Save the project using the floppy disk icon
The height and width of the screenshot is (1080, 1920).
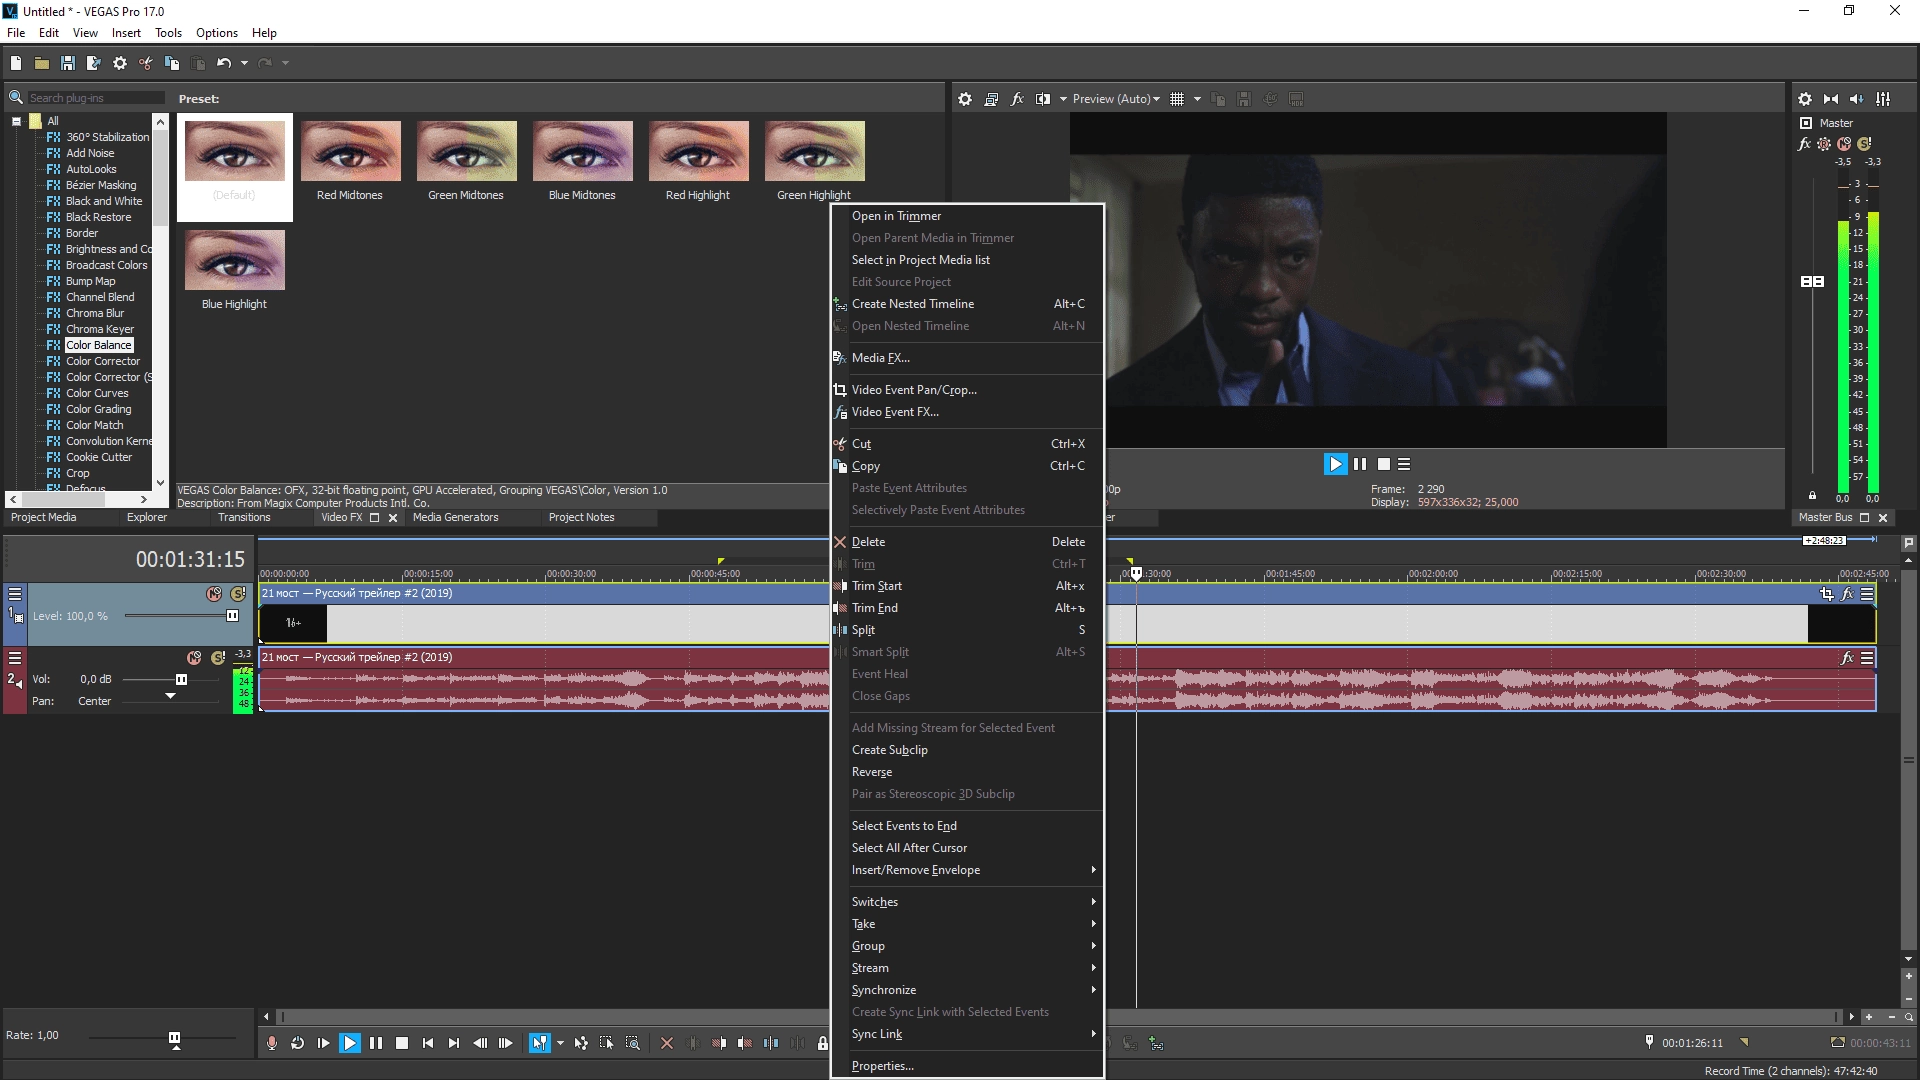68,63
